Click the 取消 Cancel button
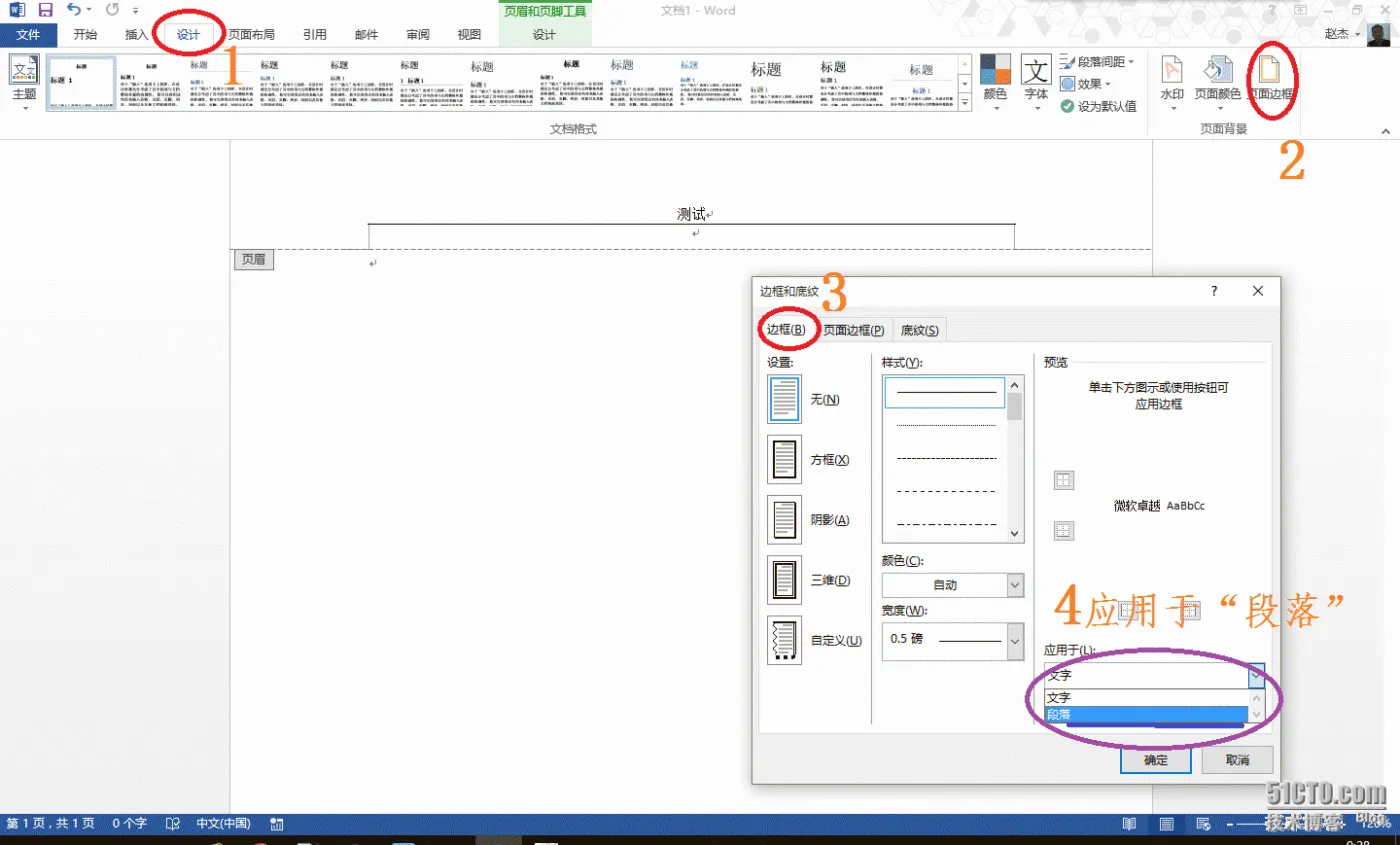The height and width of the screenshot is (845, 1400). [1237, 760]
